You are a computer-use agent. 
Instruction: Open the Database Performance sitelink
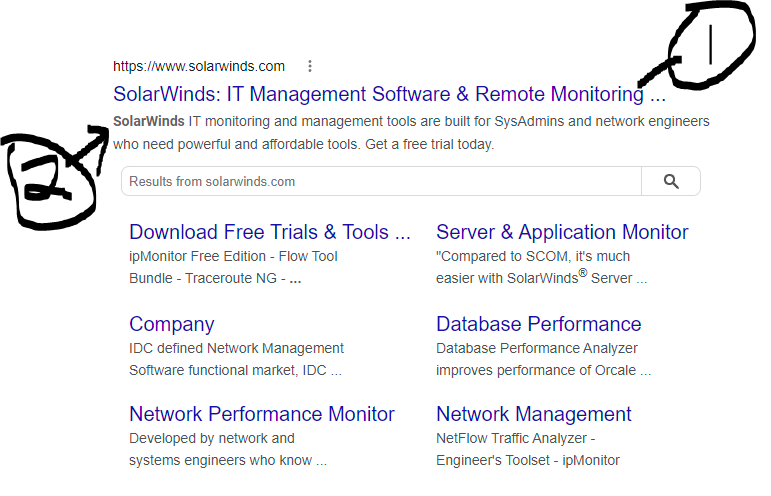(x=538, y=324)
